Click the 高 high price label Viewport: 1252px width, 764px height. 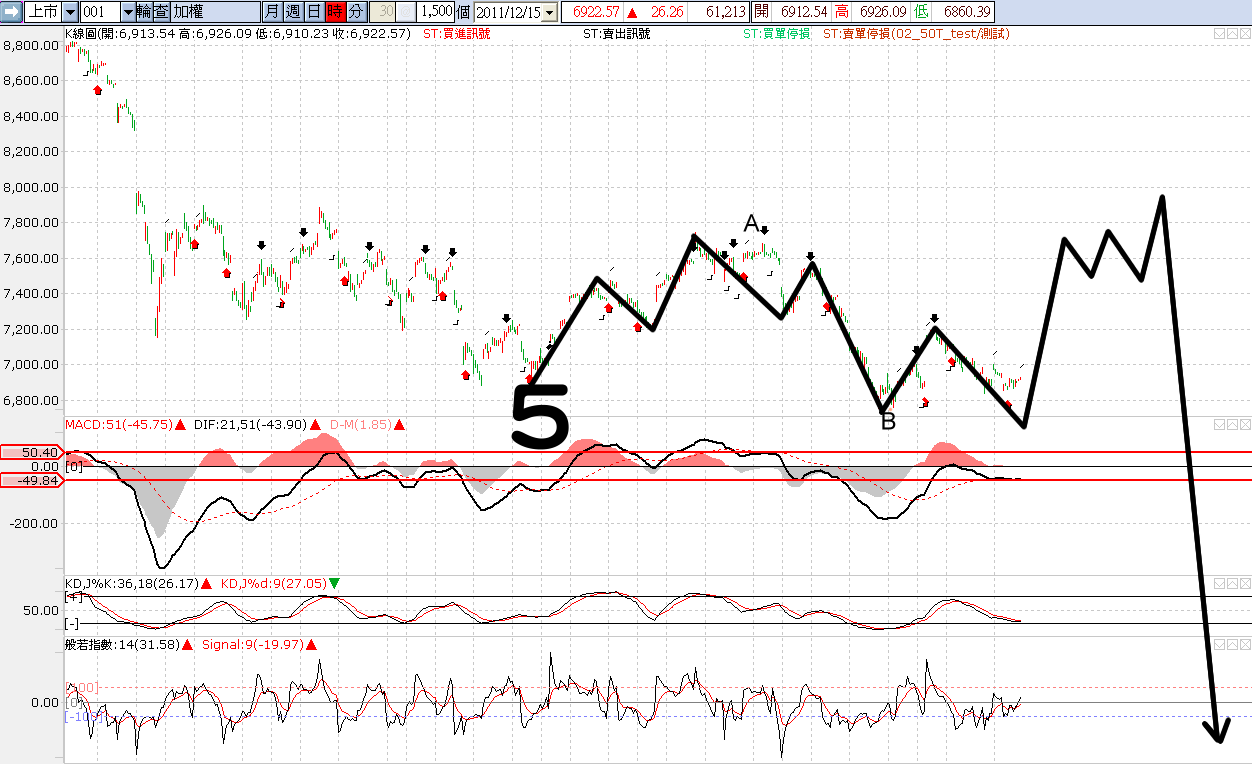click(842, 12)
